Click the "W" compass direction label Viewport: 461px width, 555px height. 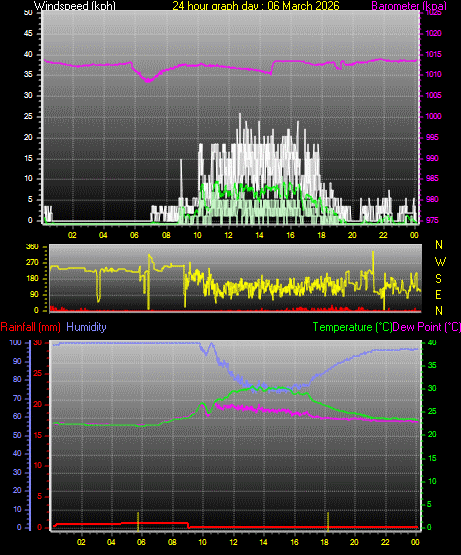tap(440, 262)
